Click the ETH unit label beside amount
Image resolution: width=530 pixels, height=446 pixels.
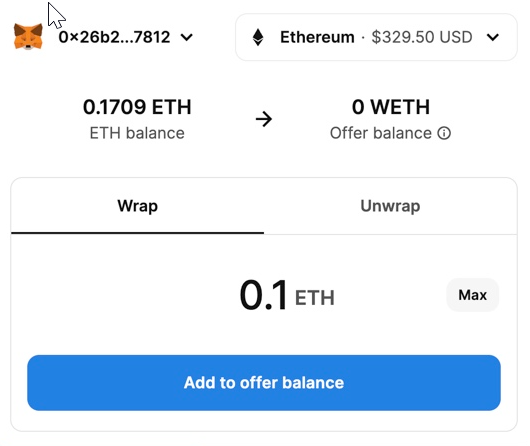tap(315, 298)
